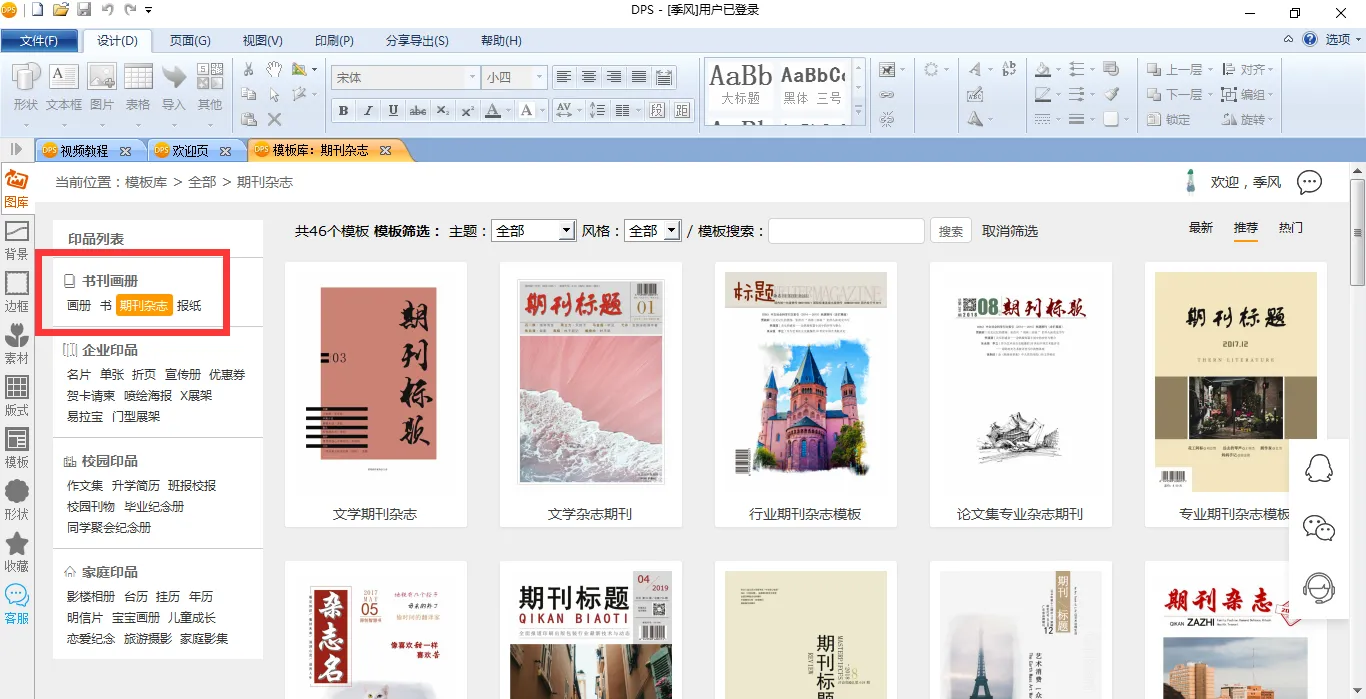Expand the 主题 theme filter dropdown
Screen dimensions: 1366x699
tap(567, 231)
